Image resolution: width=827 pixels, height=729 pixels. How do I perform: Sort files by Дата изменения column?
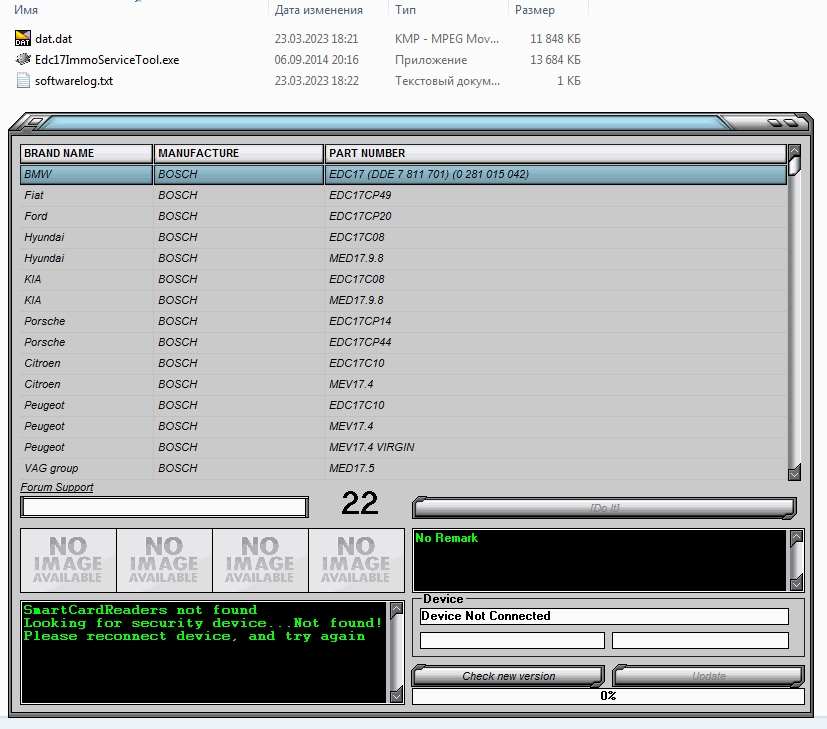(x=318, y=10)
